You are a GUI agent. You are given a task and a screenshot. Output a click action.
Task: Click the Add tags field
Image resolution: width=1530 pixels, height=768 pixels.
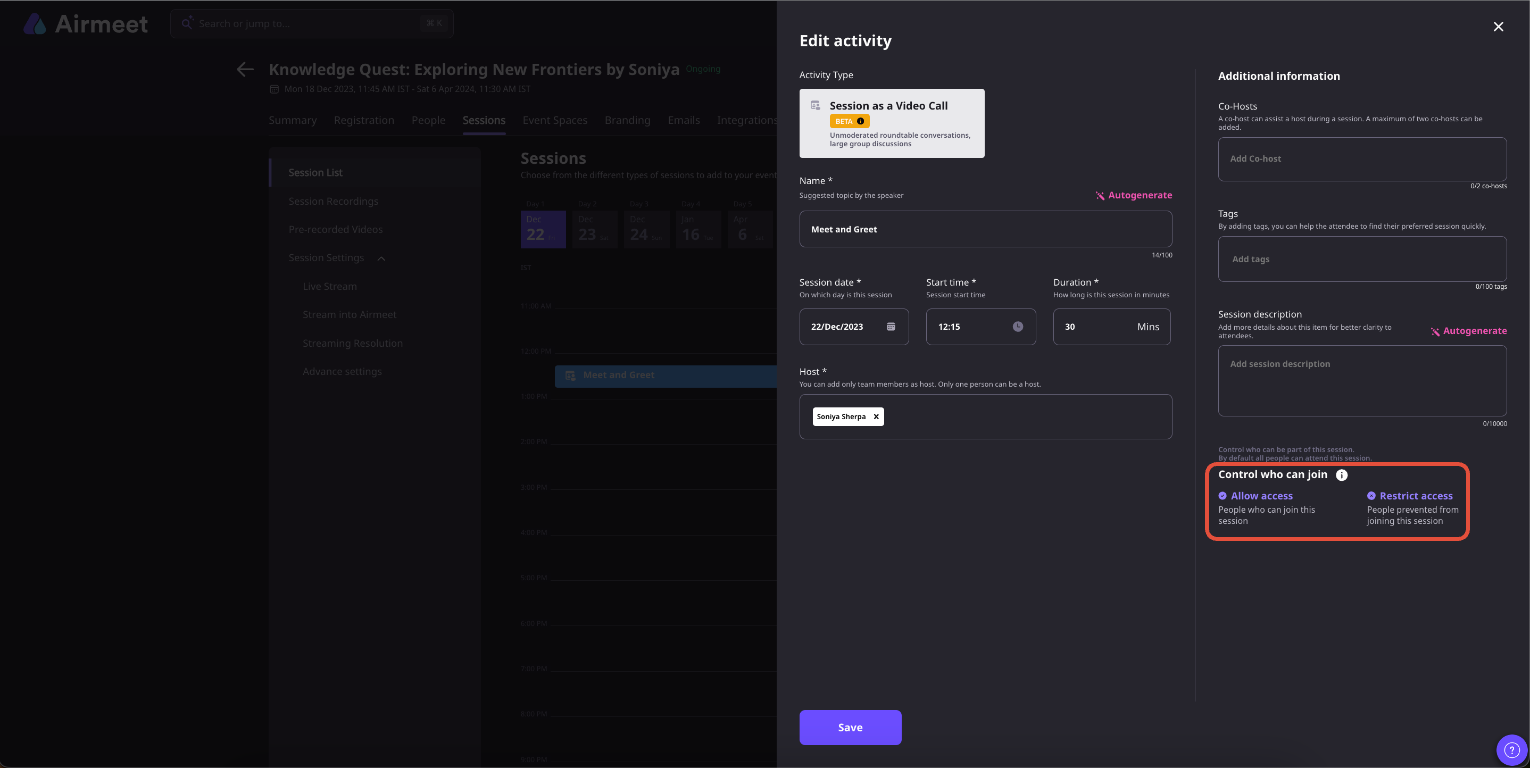tap(1362, 259)
